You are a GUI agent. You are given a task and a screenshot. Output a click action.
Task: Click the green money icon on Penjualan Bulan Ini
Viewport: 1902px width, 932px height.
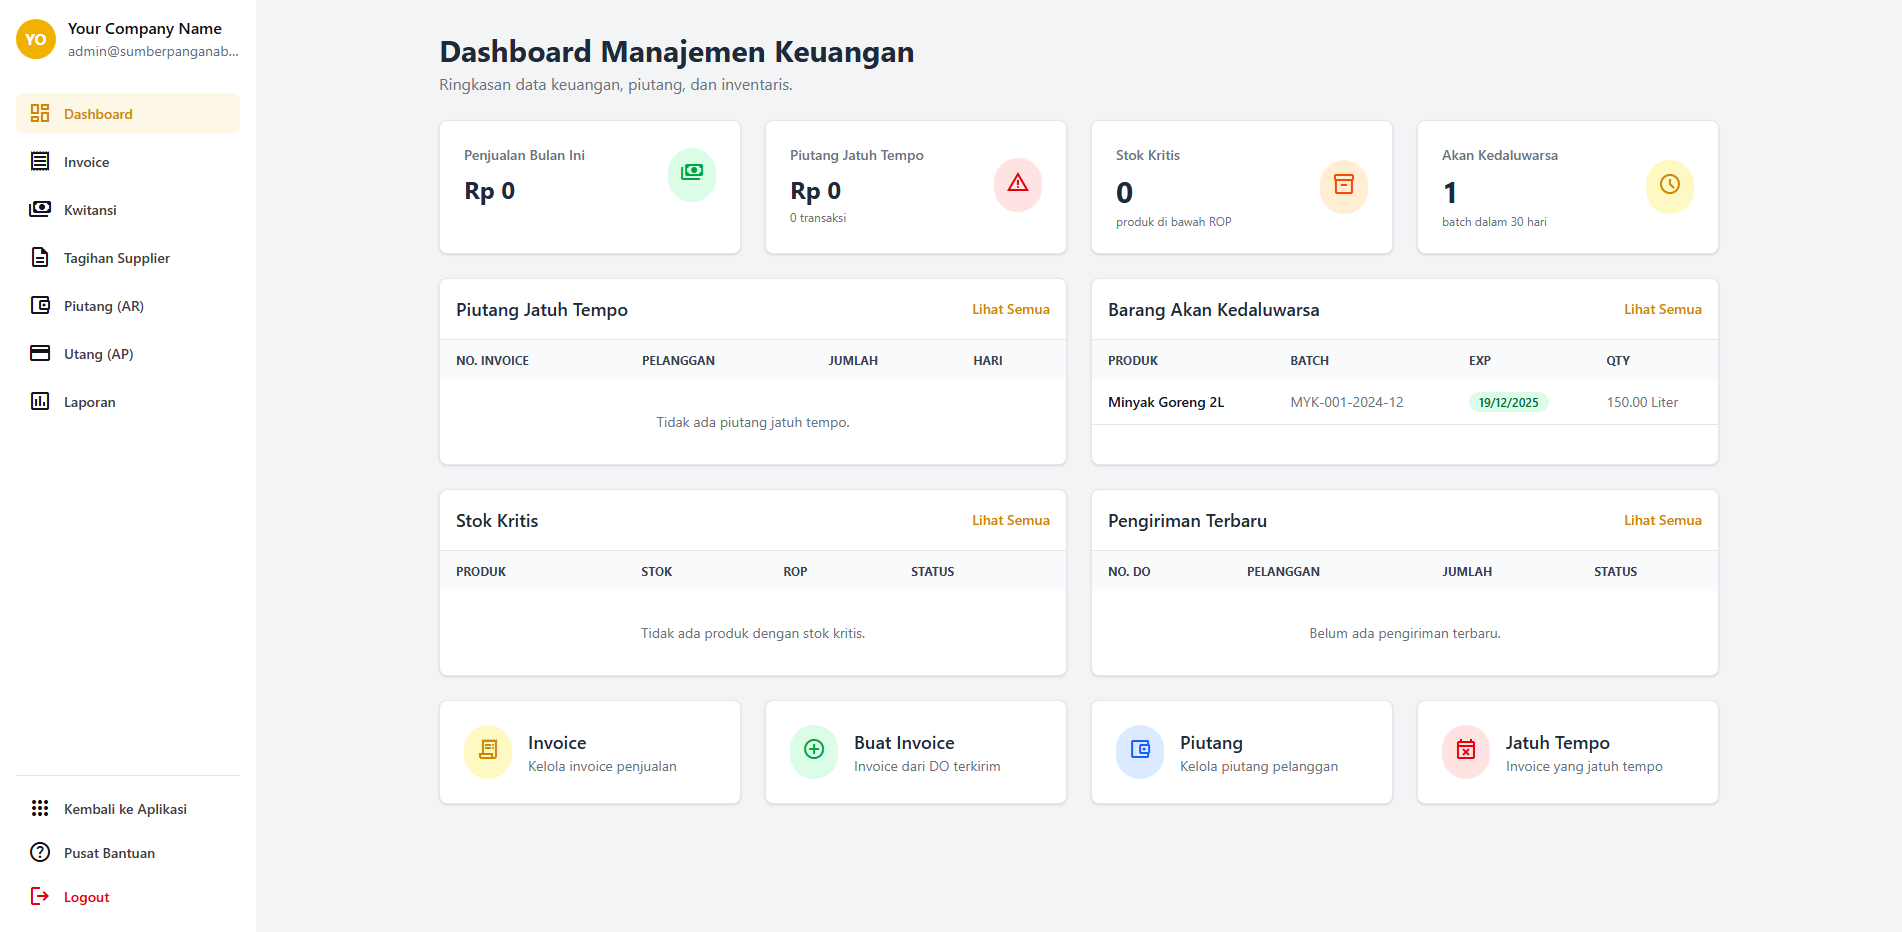coord(692,174)
